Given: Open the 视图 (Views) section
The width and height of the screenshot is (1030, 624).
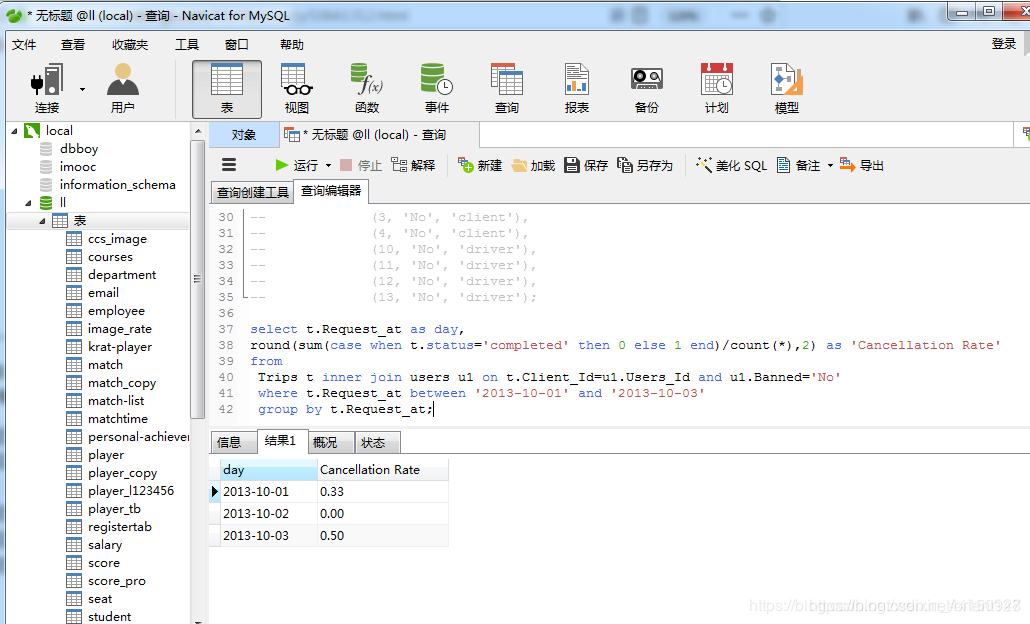Looking at the screenshot, I should (296, 86).
